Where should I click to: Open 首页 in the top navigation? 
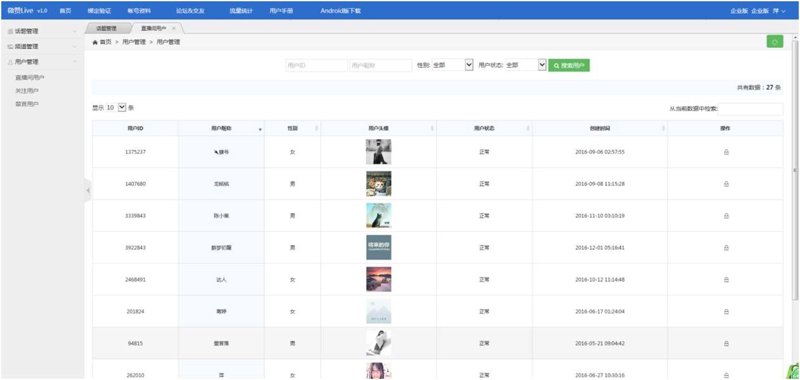[65, 11]
